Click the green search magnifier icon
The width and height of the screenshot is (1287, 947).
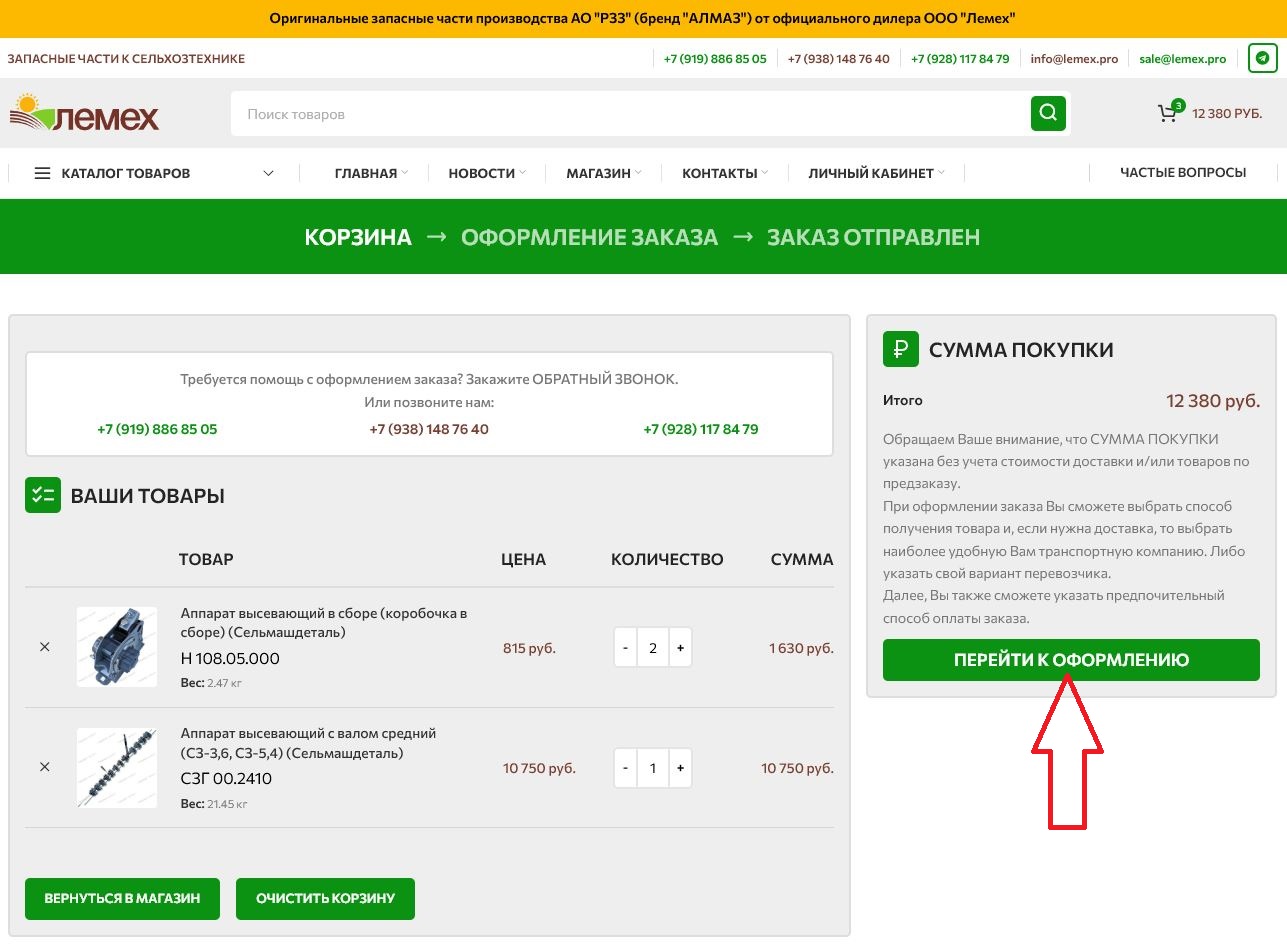(1047, 113)
